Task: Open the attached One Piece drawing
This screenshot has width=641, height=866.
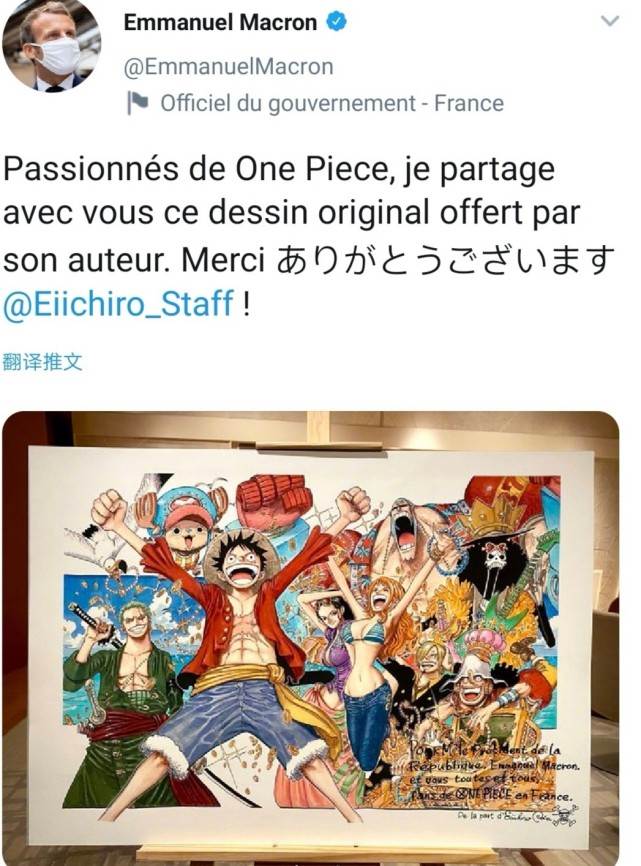Action: [x=310, y=638]
